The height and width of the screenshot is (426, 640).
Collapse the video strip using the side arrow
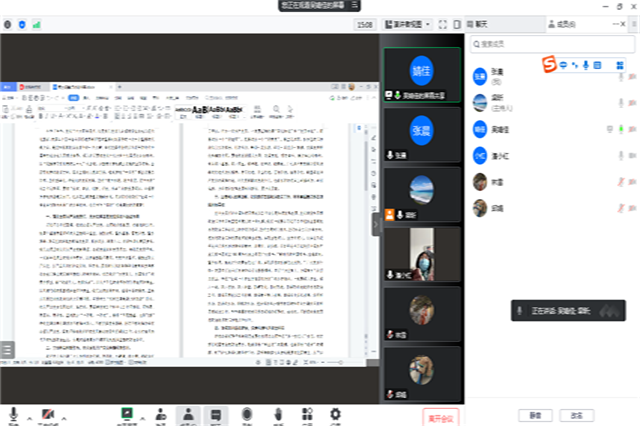point(376,226)
